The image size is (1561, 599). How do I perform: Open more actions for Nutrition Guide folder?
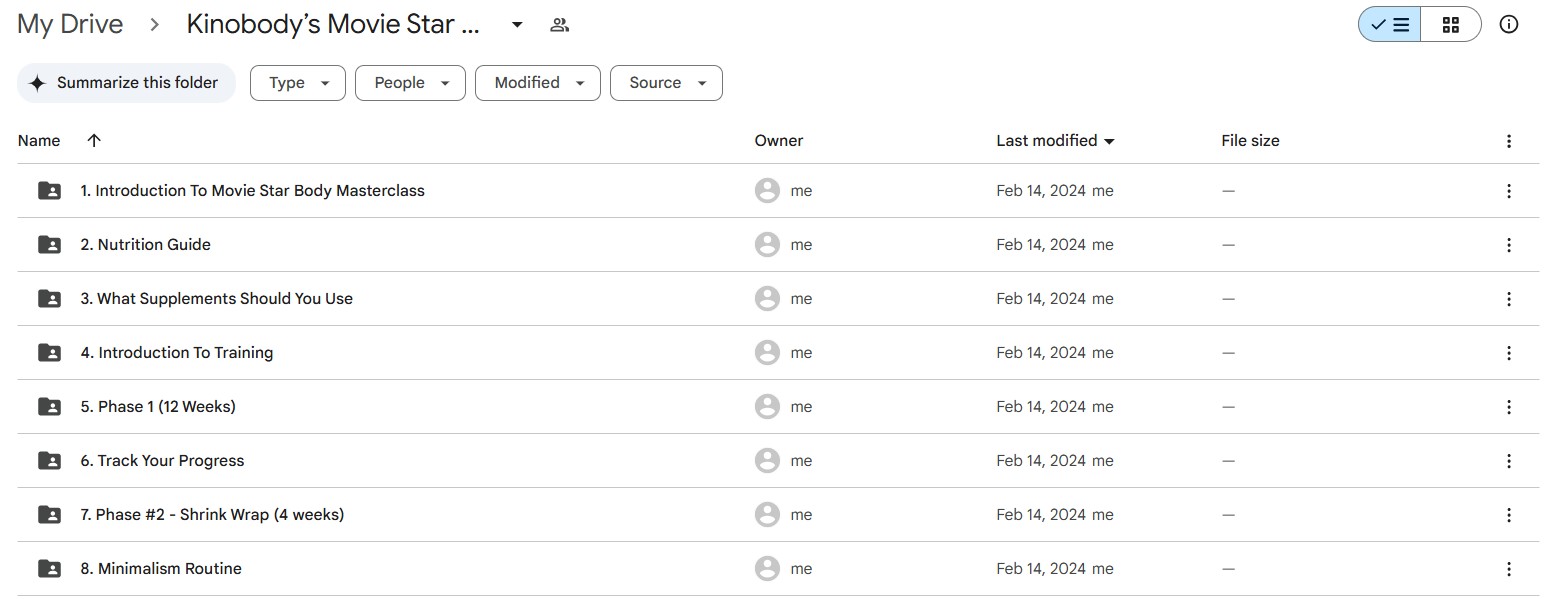pos(1509,245)
